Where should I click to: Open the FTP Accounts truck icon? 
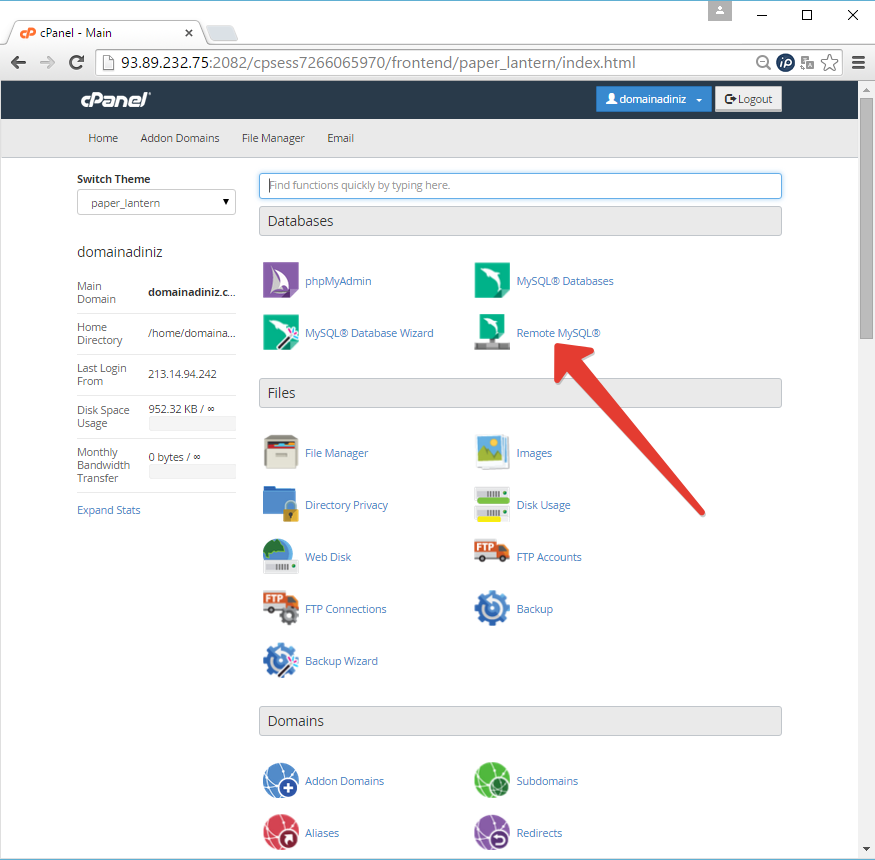pos(492,557)
